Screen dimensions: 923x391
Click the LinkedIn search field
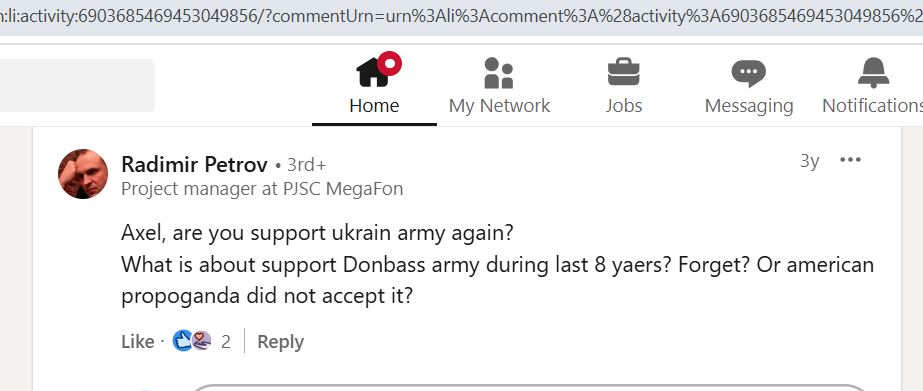point(77,85)
